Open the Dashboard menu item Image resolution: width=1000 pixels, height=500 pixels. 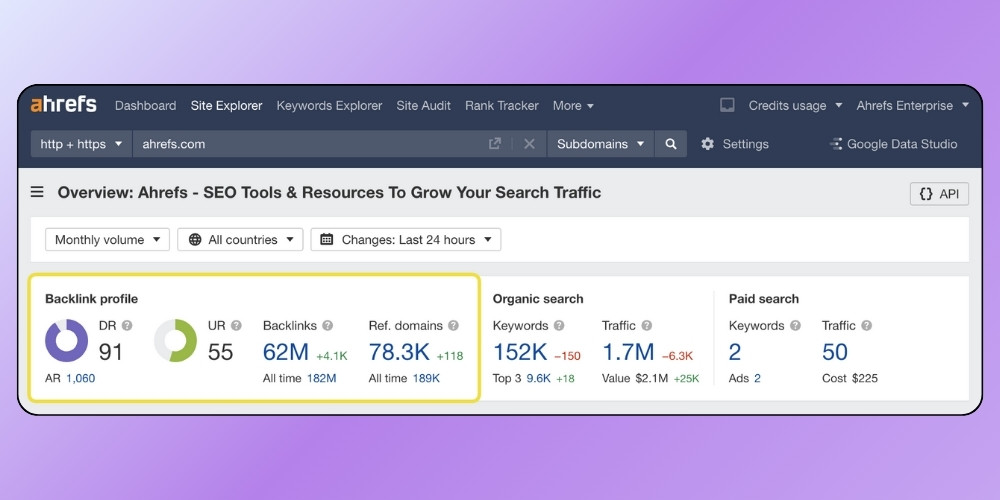145,106
